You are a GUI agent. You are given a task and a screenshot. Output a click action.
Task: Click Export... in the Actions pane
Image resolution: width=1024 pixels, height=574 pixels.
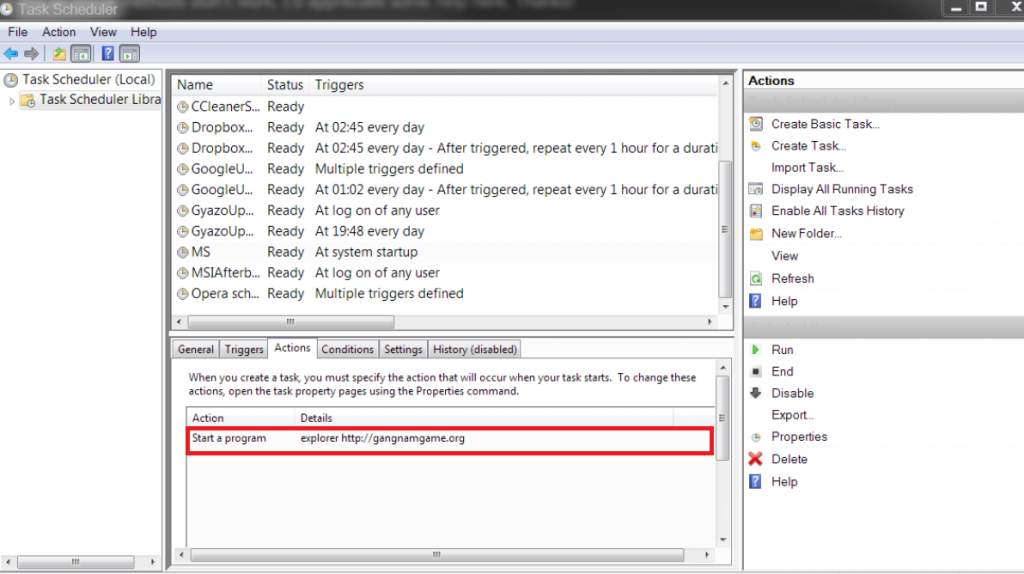792,415
